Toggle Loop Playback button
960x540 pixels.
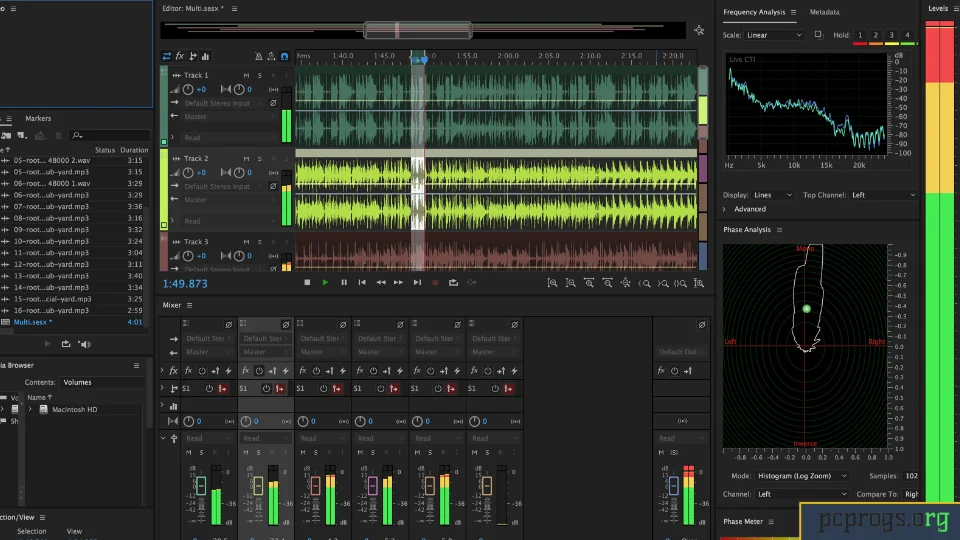click(453, 282)
